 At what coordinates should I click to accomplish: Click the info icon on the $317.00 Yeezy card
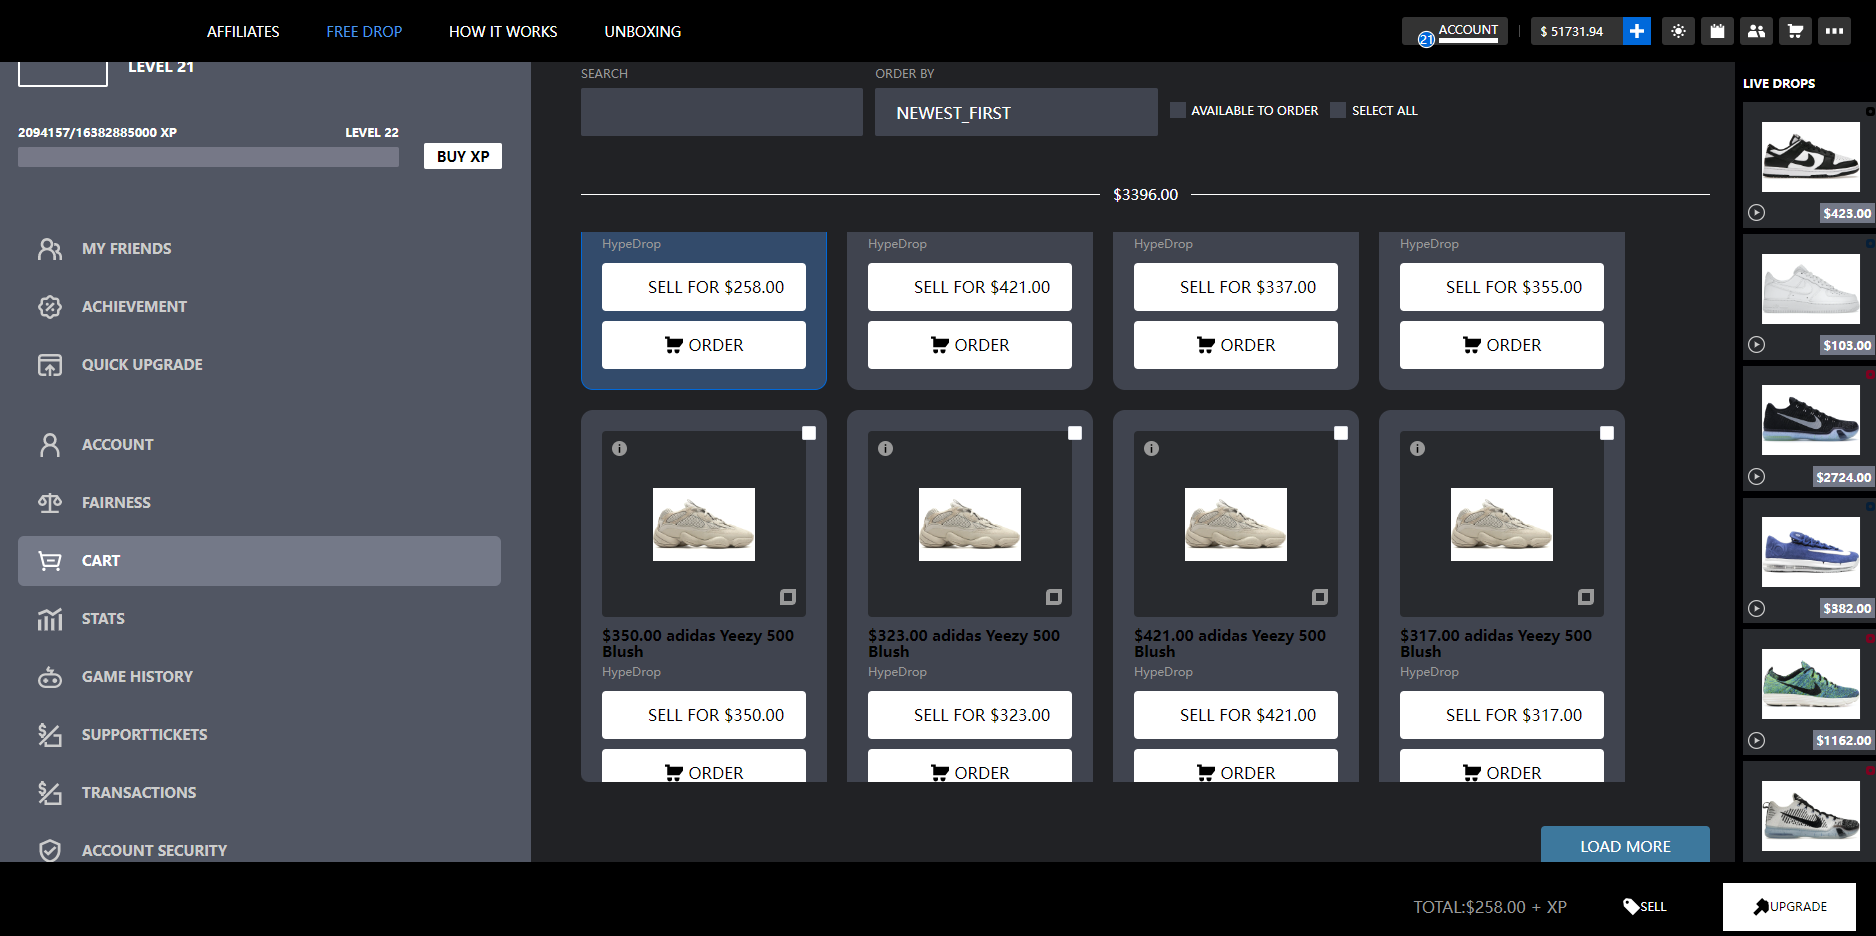[x=1418, y=448]
